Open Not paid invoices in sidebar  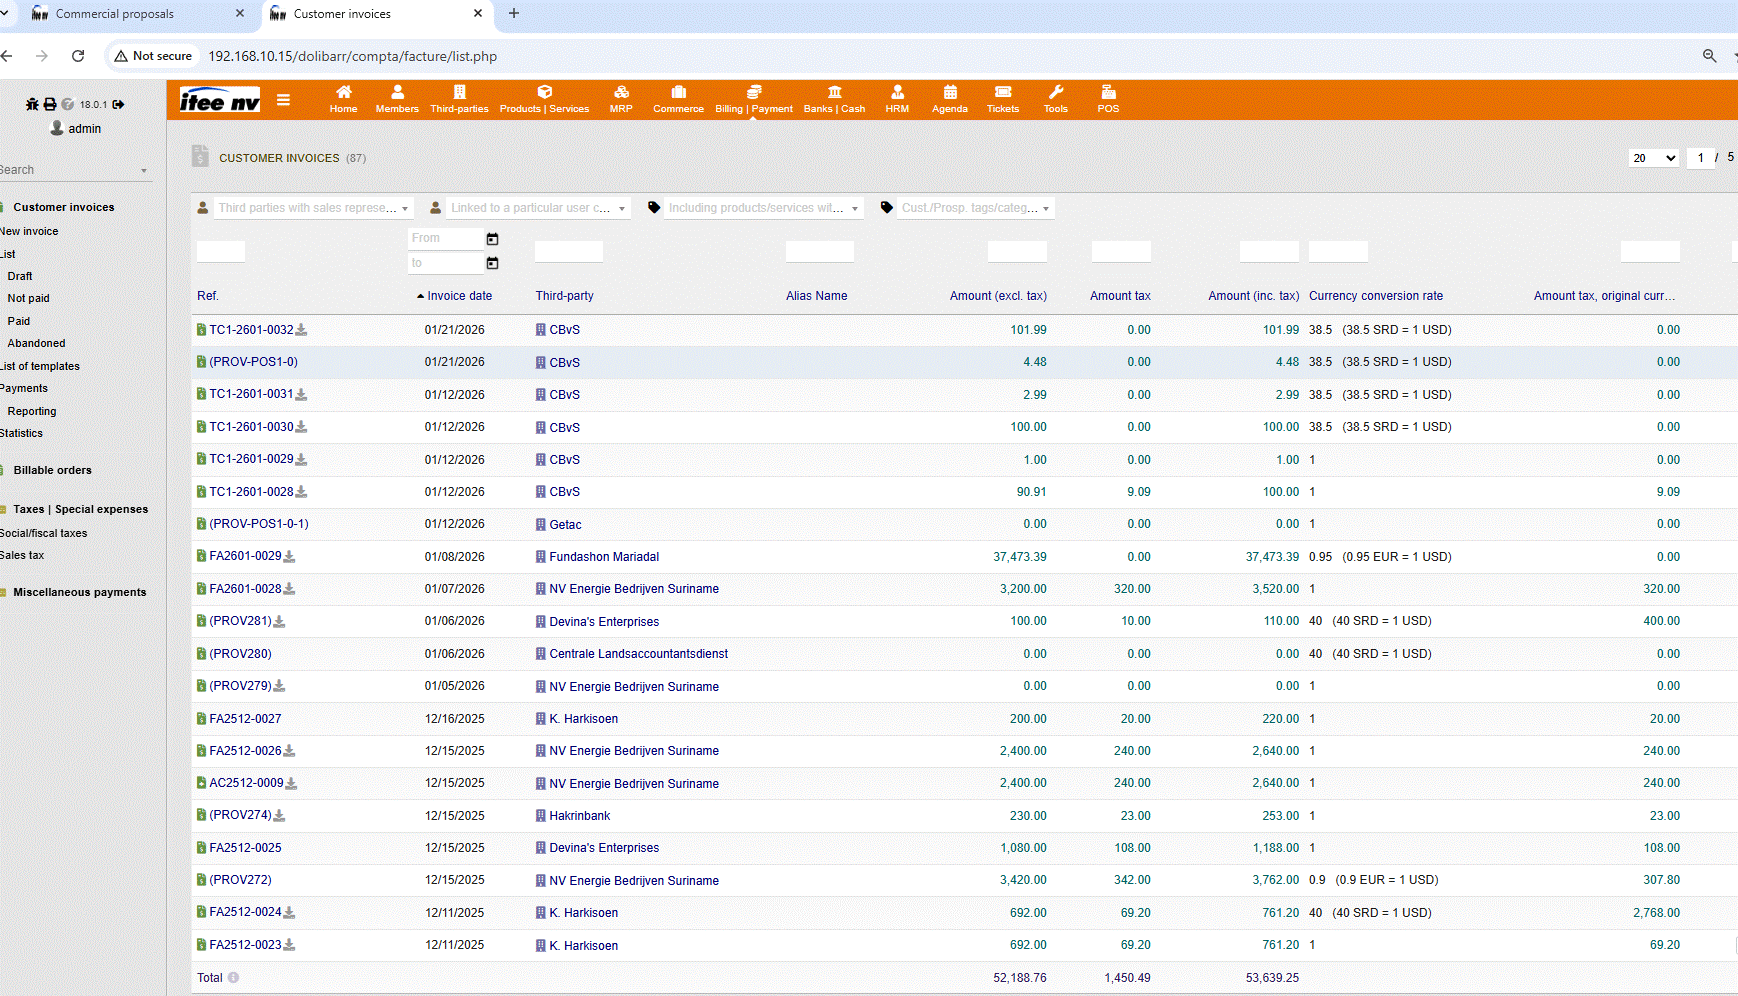click(28, 298)
